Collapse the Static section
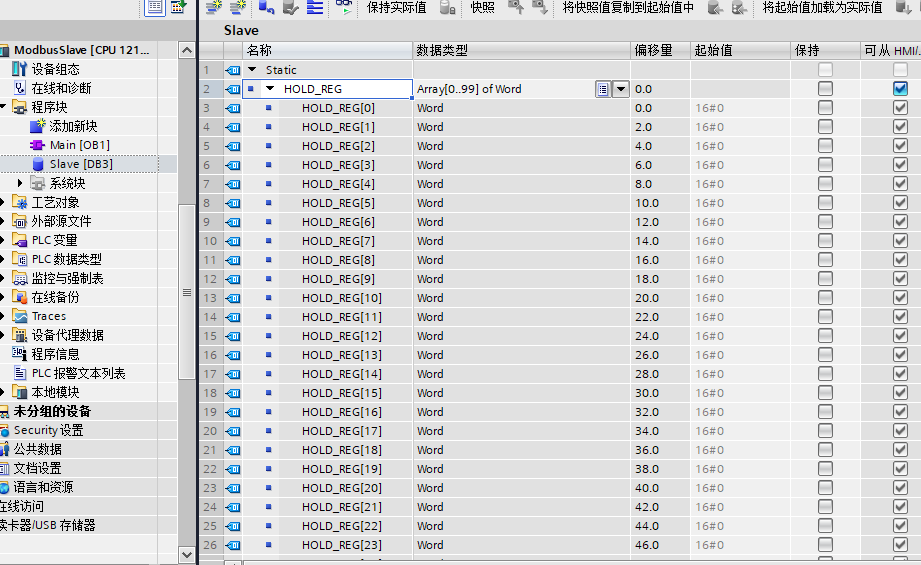The width and height of the screenshot is (921, 565). coord(252,70)
